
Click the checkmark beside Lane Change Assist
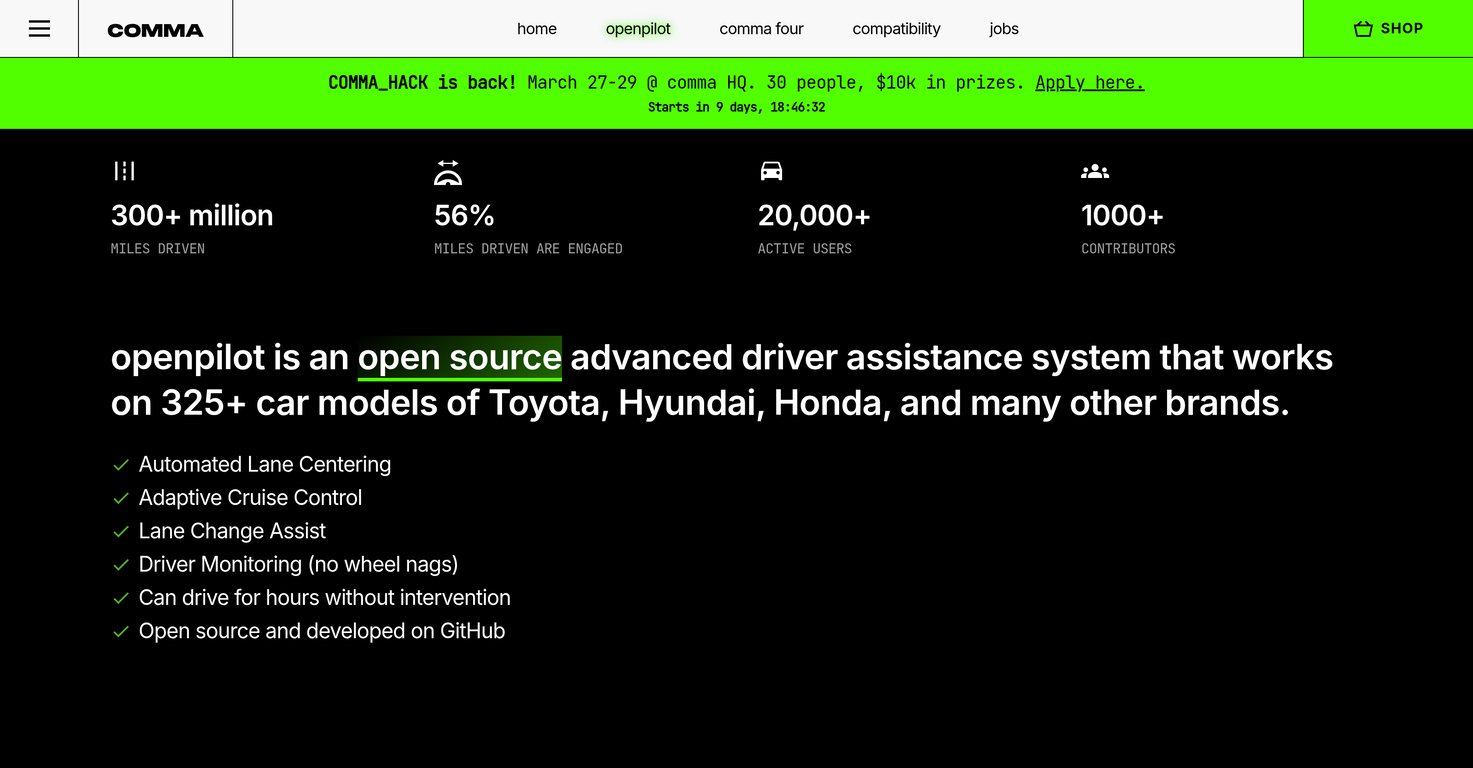tap(121, 531)
